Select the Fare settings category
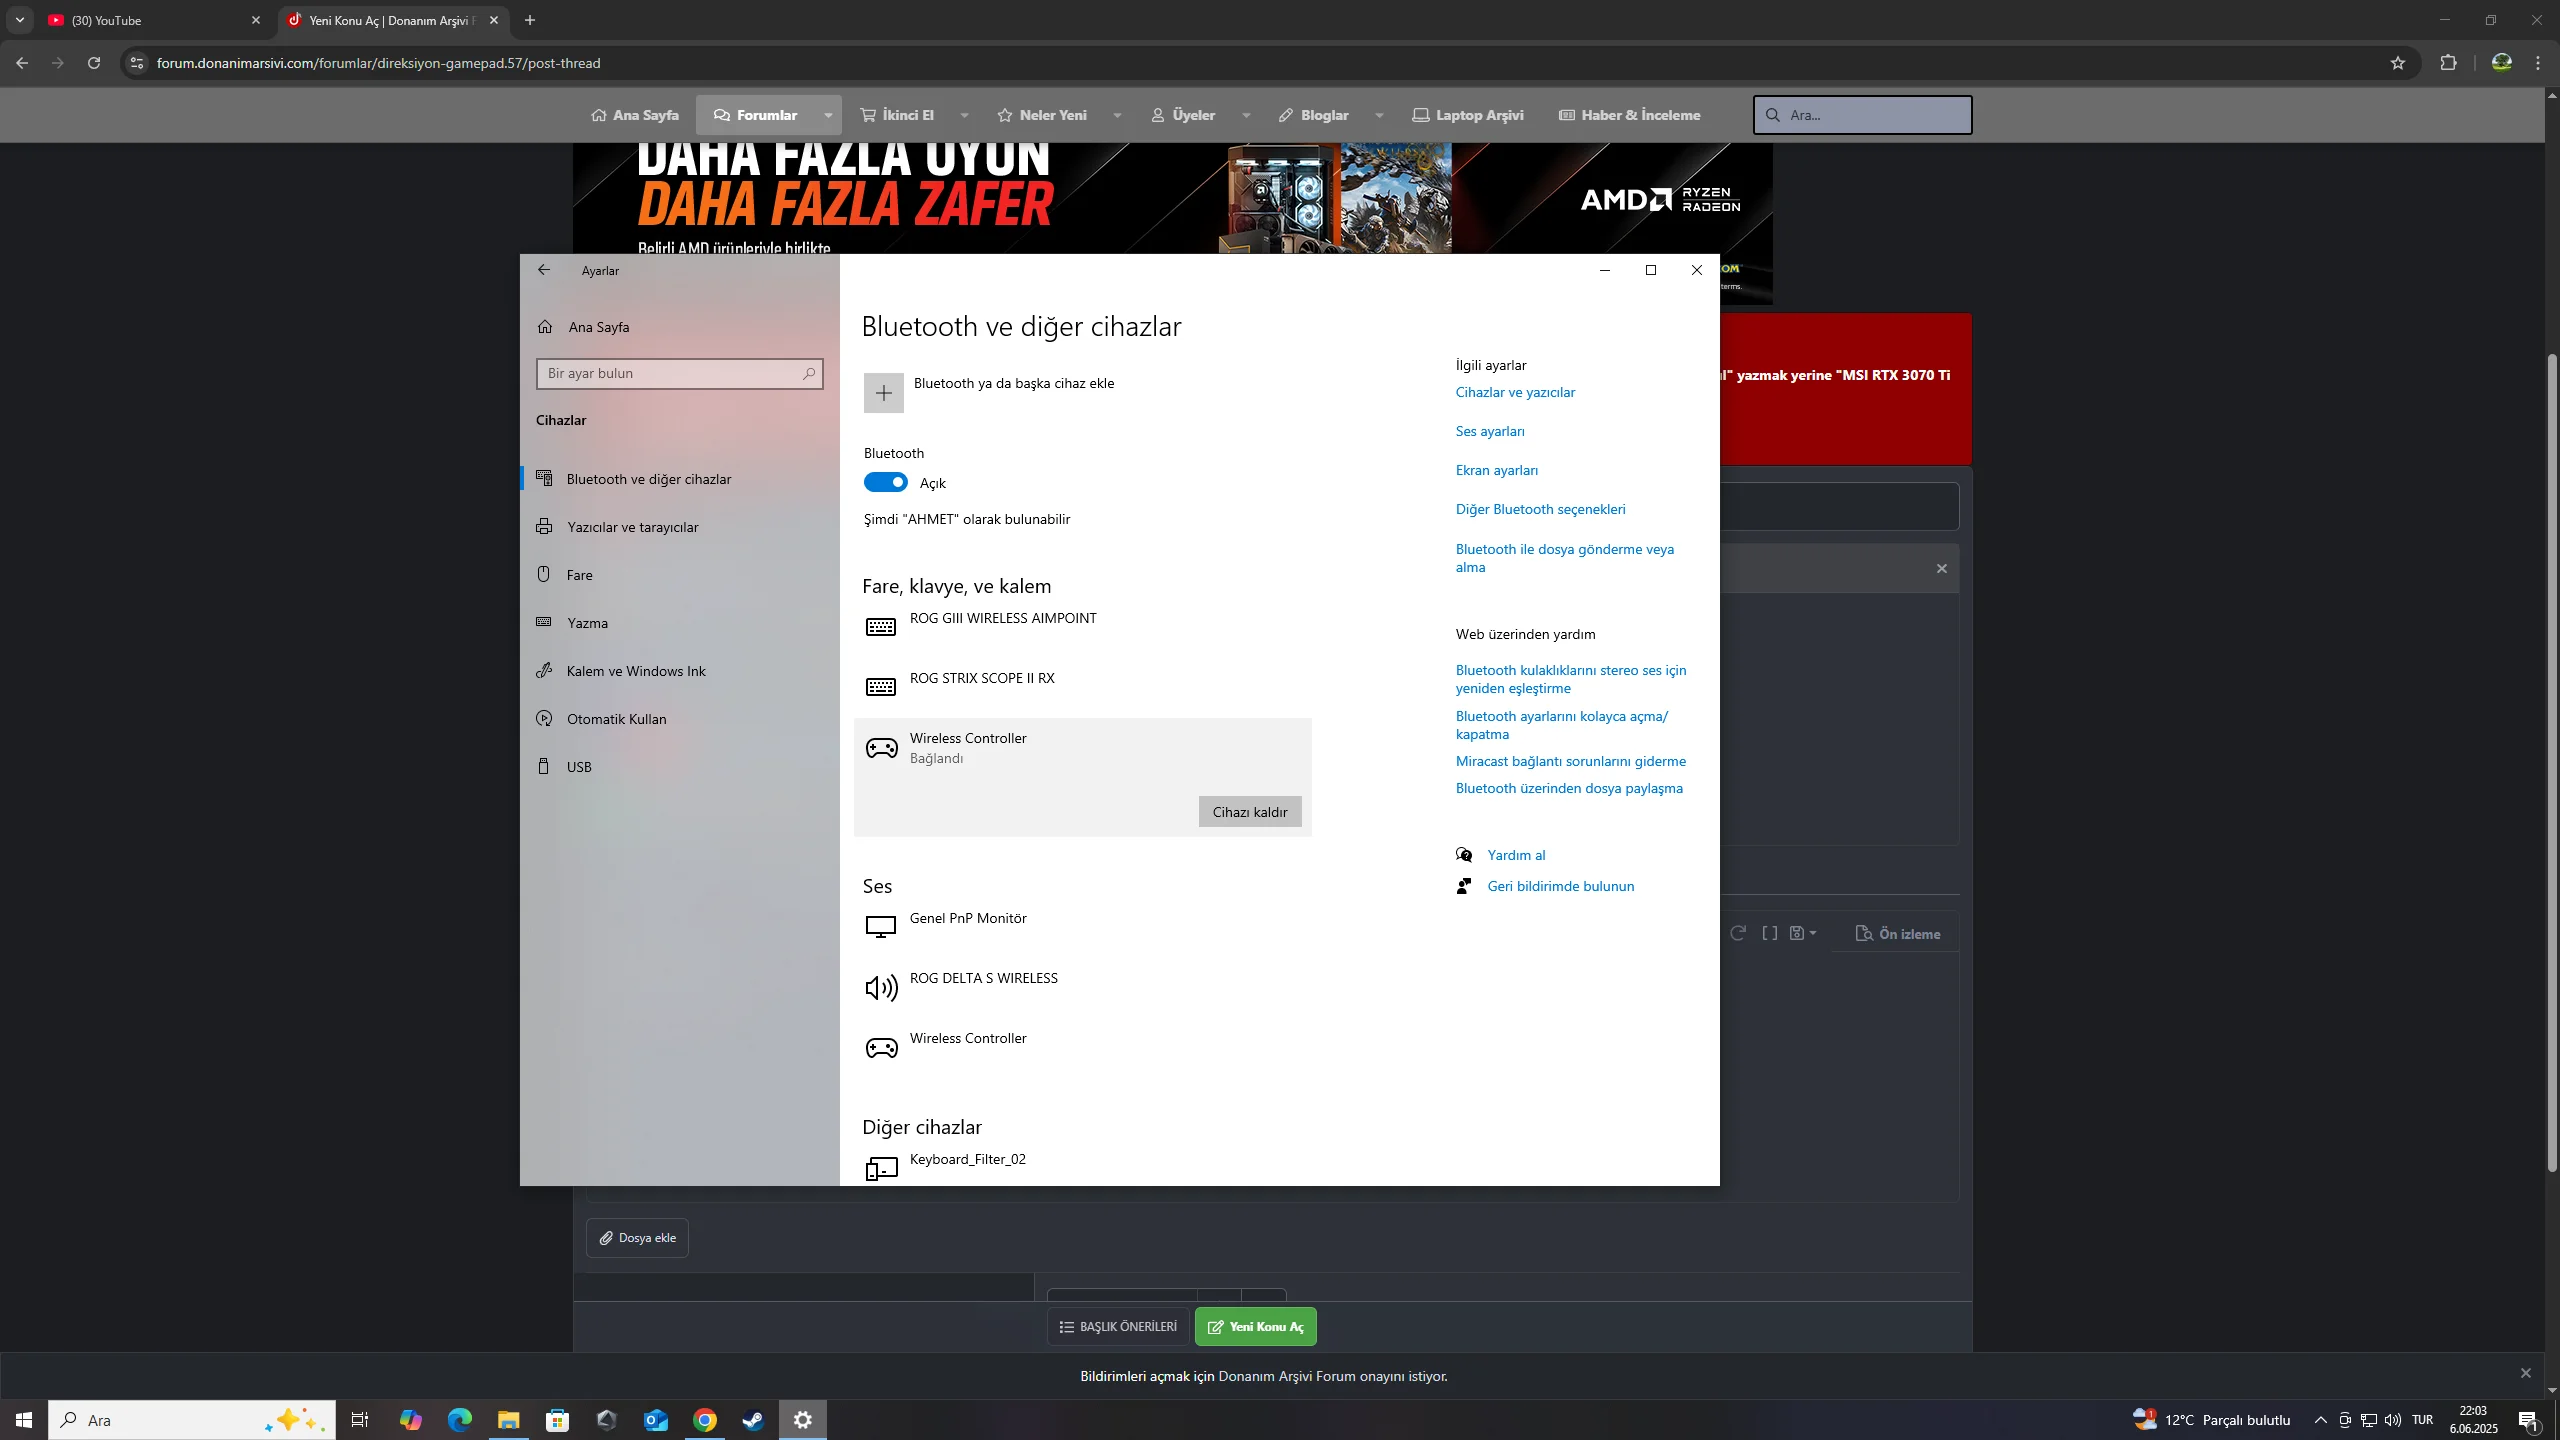Screen dimensions: 2560x1440 click(579, 575)
